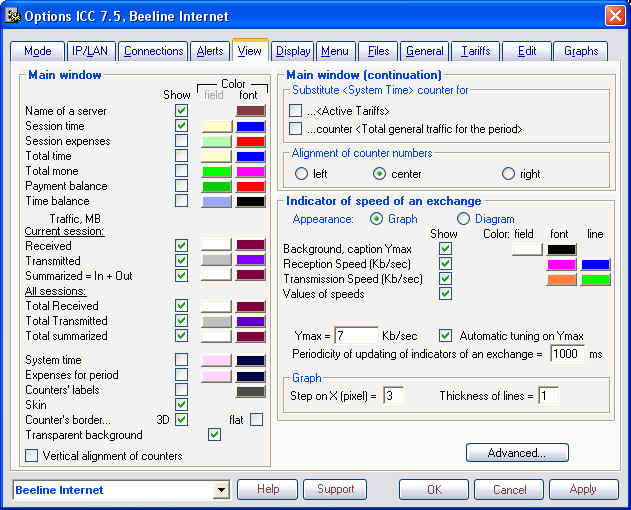Image resolution: width=631 pixels, height=510 pixels.
Task: Toggle the Skin checkbox
Action: (x=181, y=405)
